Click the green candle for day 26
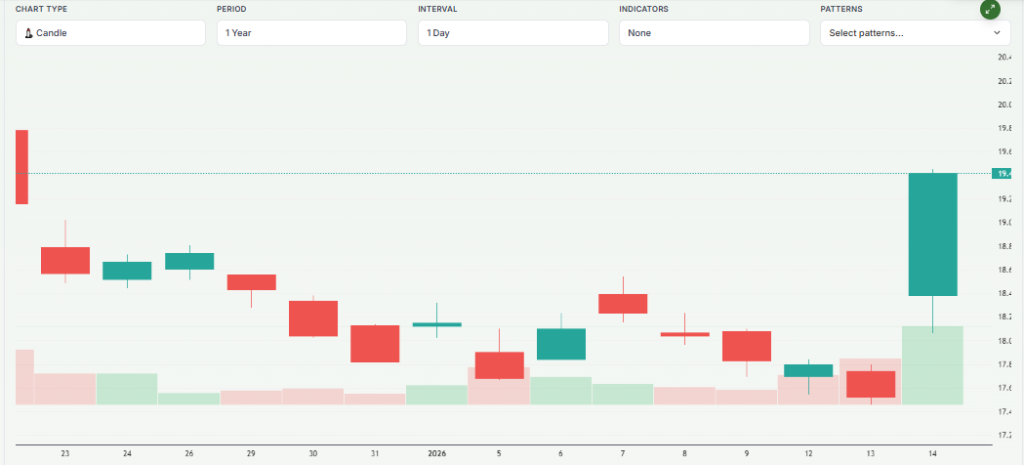 click(189, 261)
